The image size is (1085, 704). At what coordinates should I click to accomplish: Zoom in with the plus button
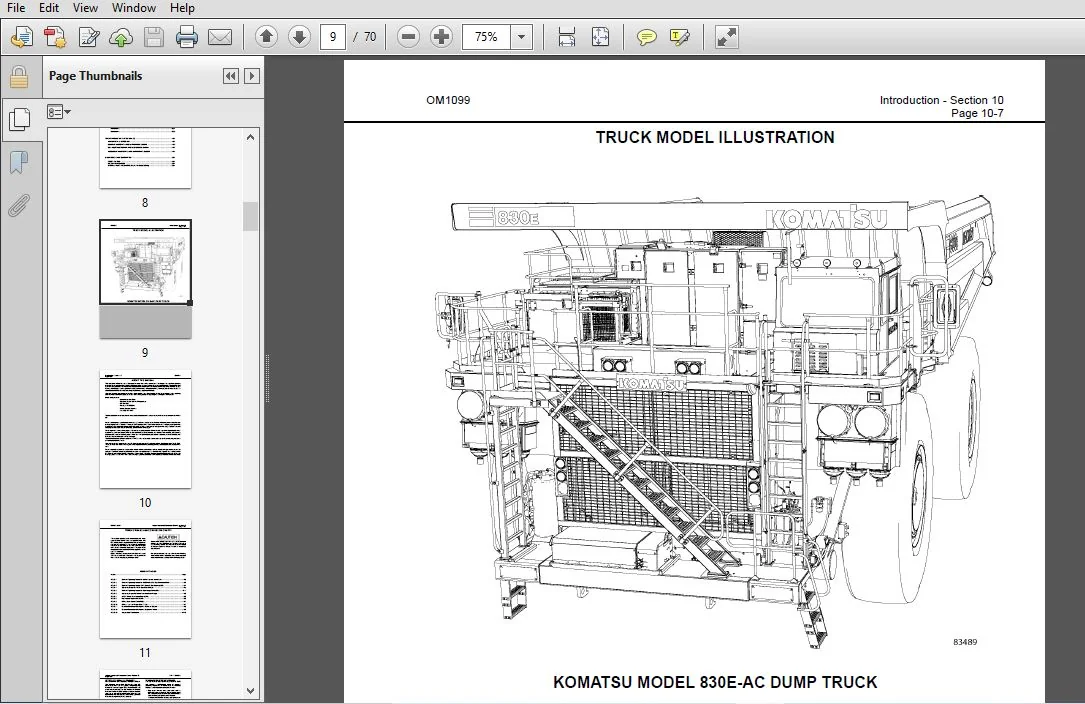click(x=441, y=37)
